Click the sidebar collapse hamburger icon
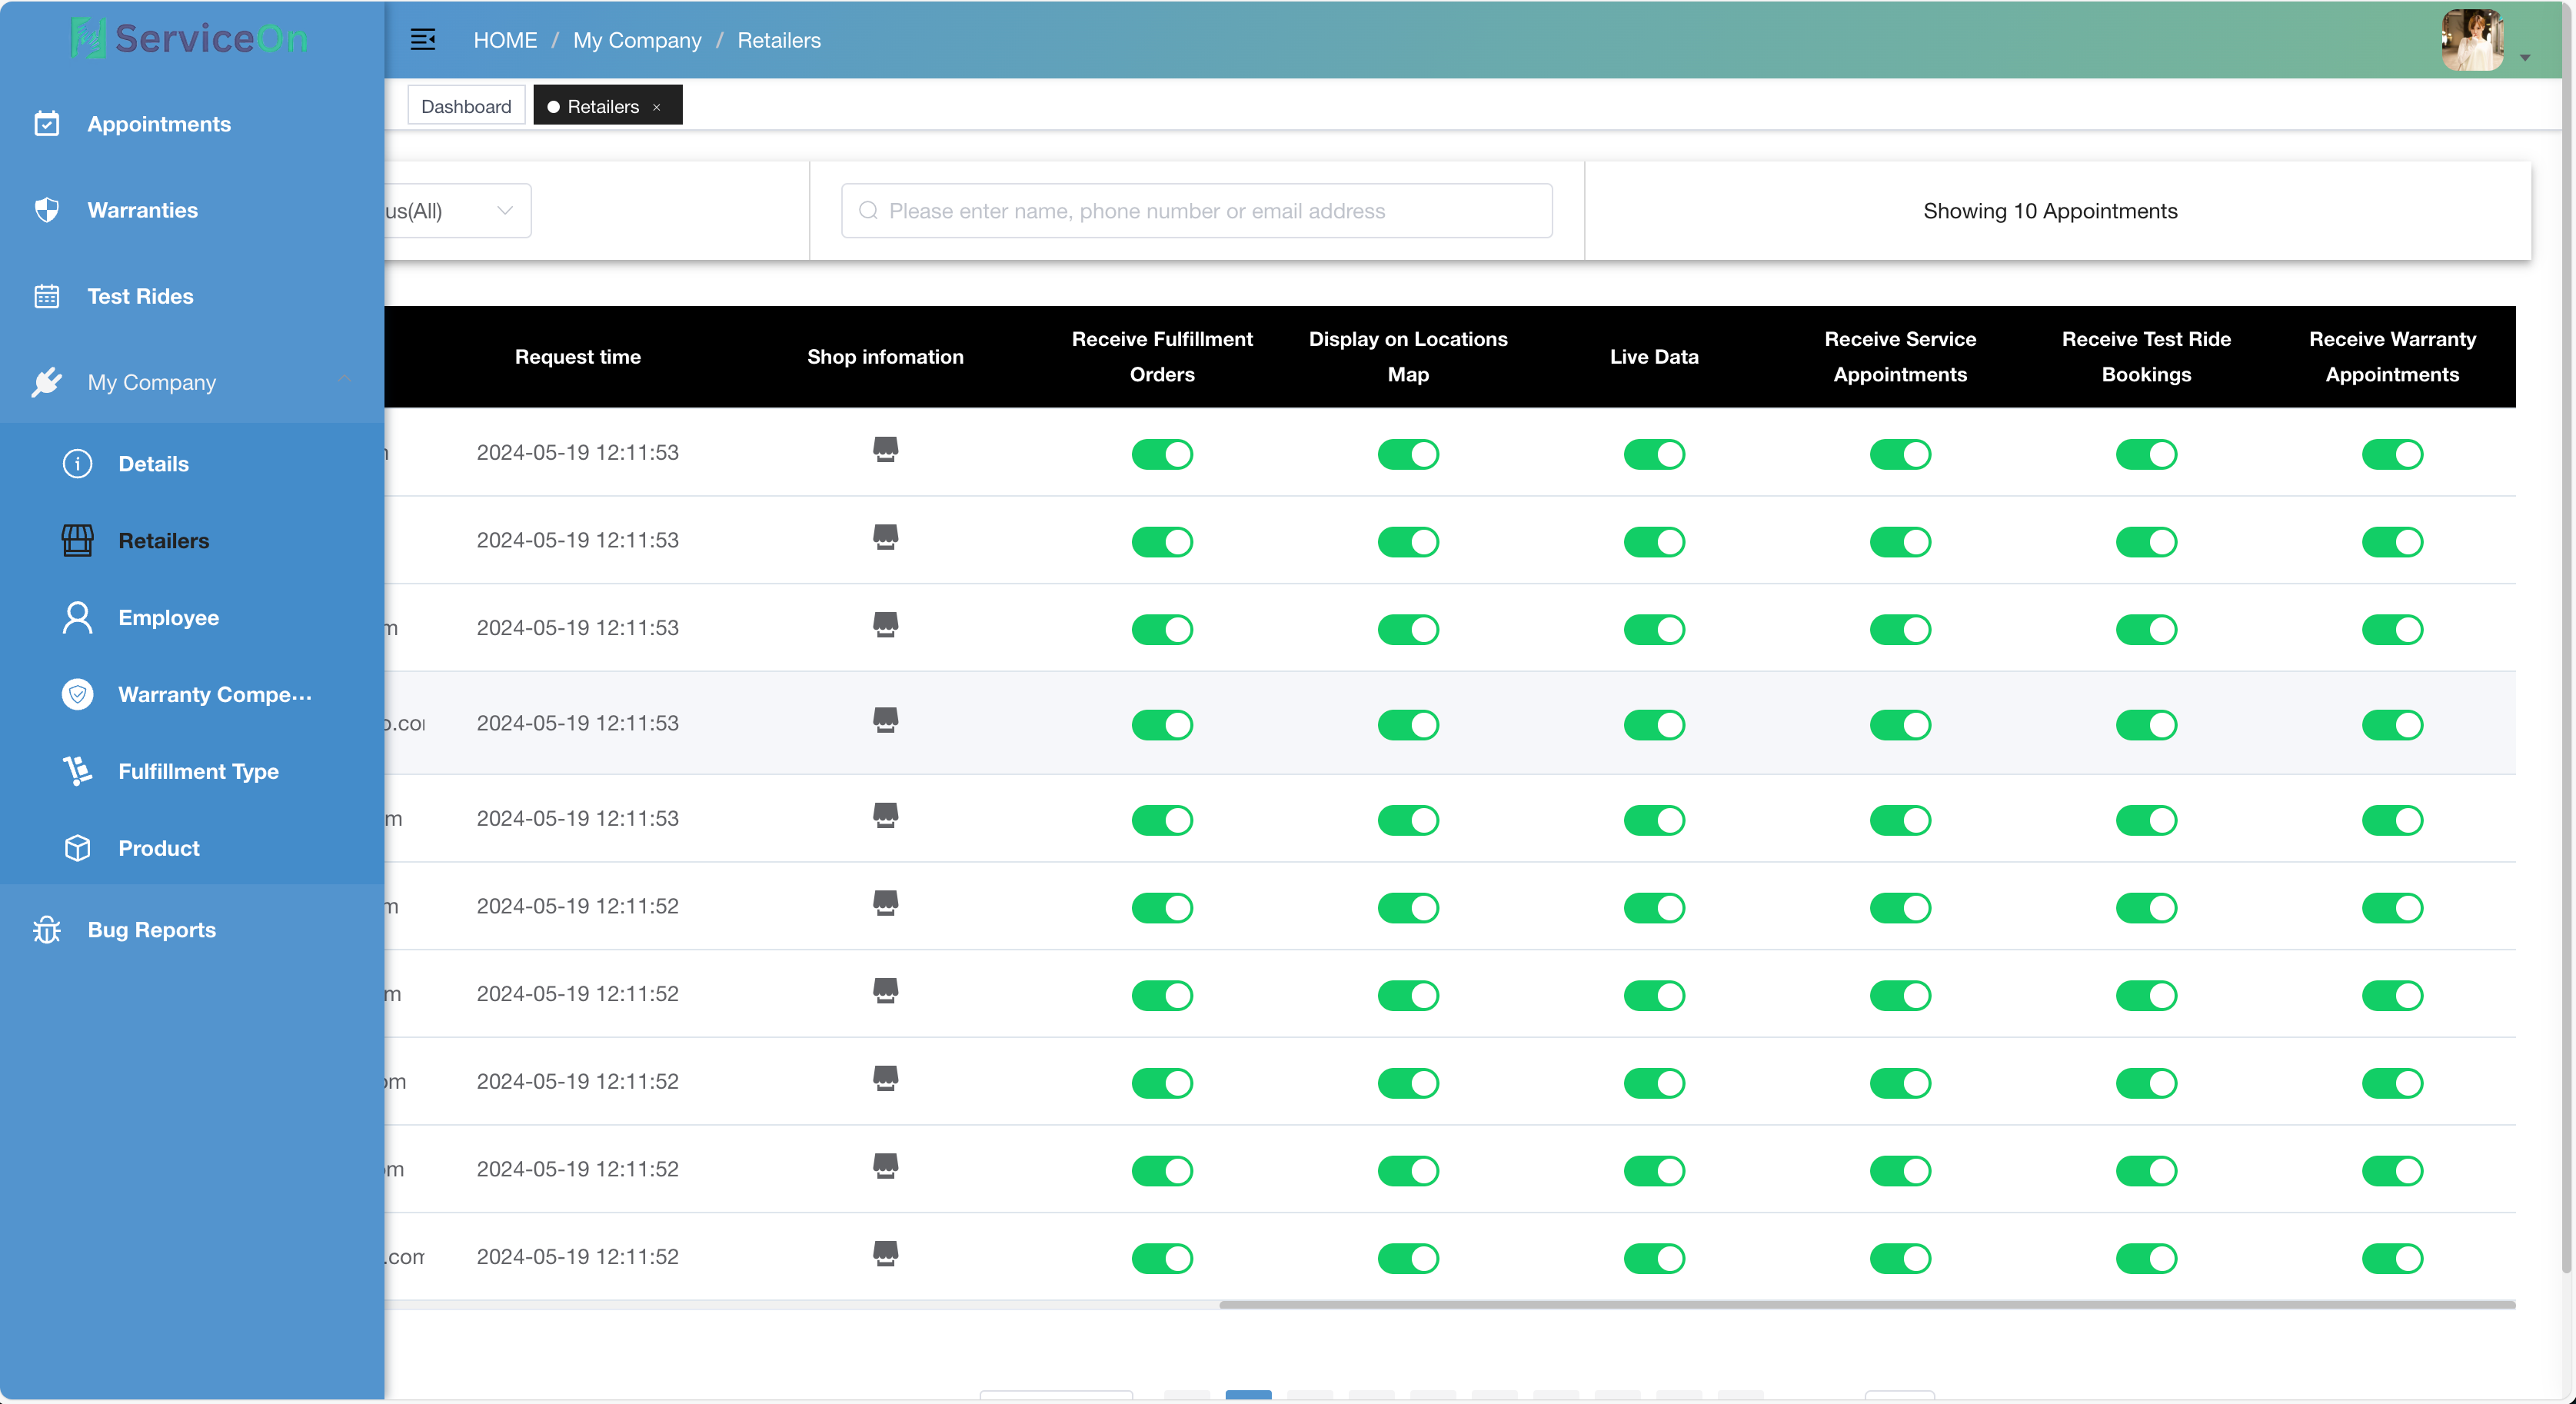2576x1404 pixels. pyautogui.click(x=422, y=40)
